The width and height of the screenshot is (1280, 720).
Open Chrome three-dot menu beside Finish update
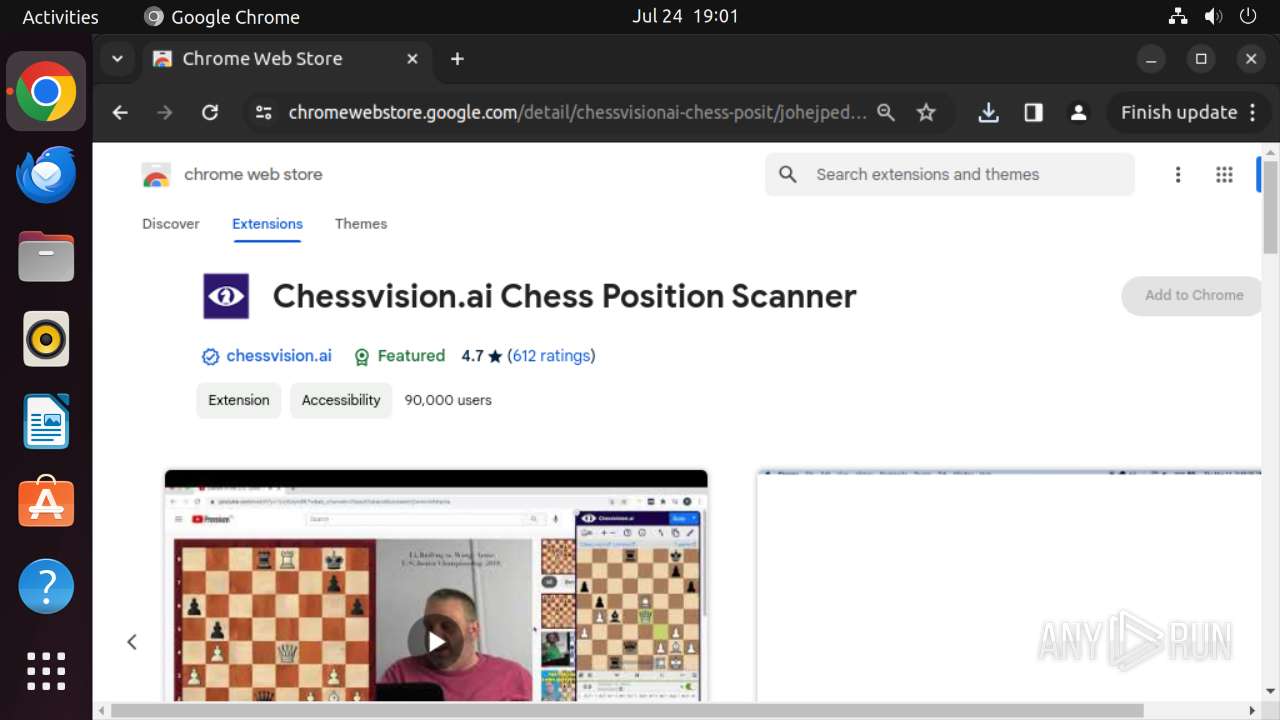pyautogui.click(x=1252, y=113)
